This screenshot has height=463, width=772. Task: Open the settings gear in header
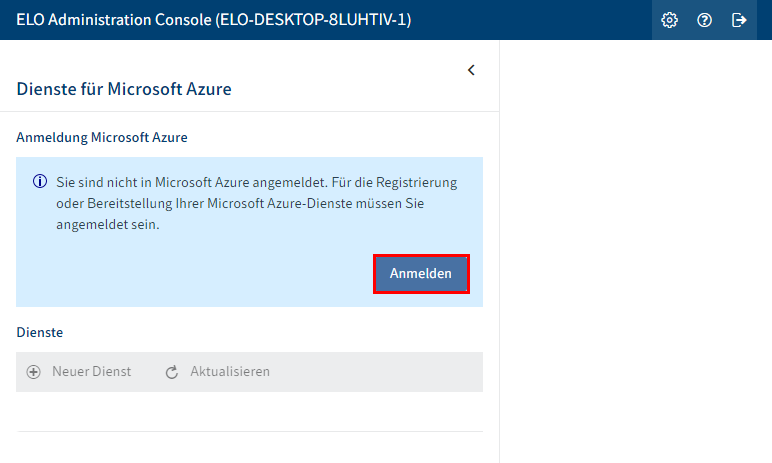[x=669, y=20]
